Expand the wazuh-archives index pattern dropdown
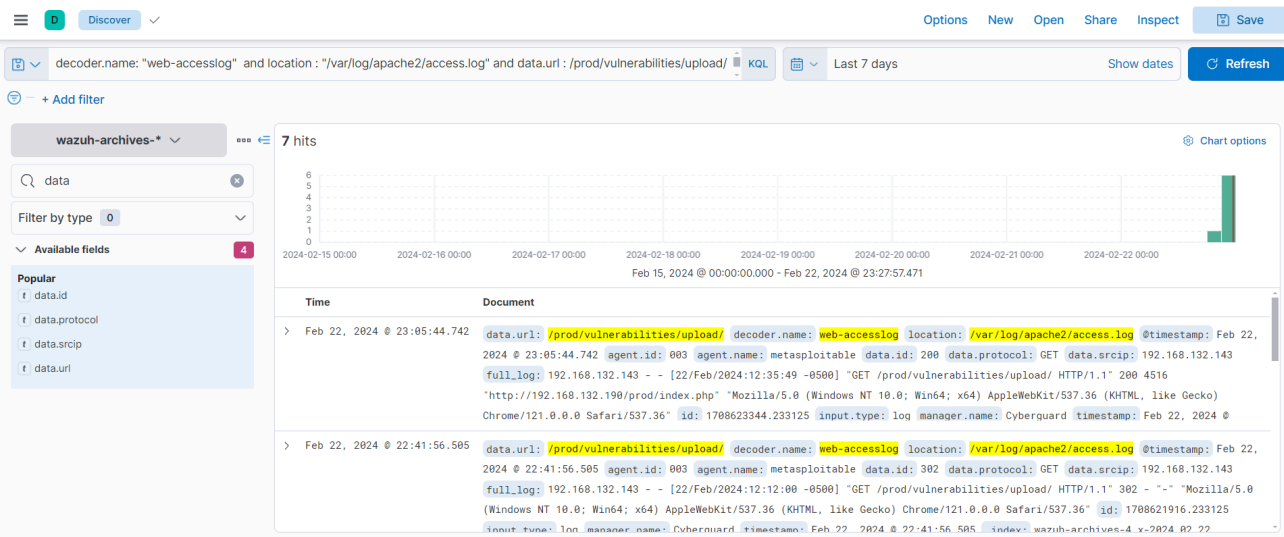Screen dimensions: 1284x537 tap(118, 141)
